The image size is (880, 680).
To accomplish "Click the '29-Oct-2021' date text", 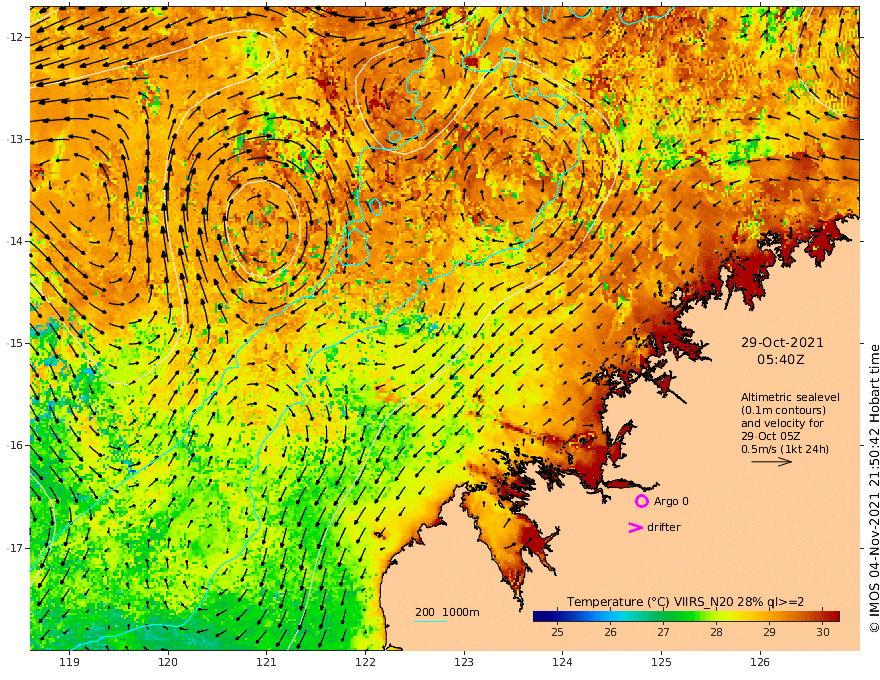I will [782, 342].
